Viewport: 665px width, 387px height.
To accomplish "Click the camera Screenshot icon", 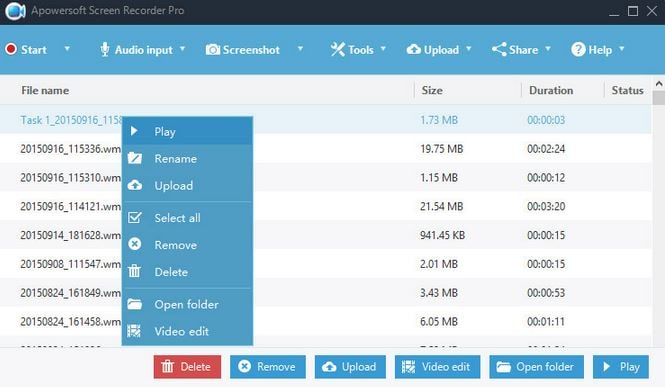I will pos(212,50).
